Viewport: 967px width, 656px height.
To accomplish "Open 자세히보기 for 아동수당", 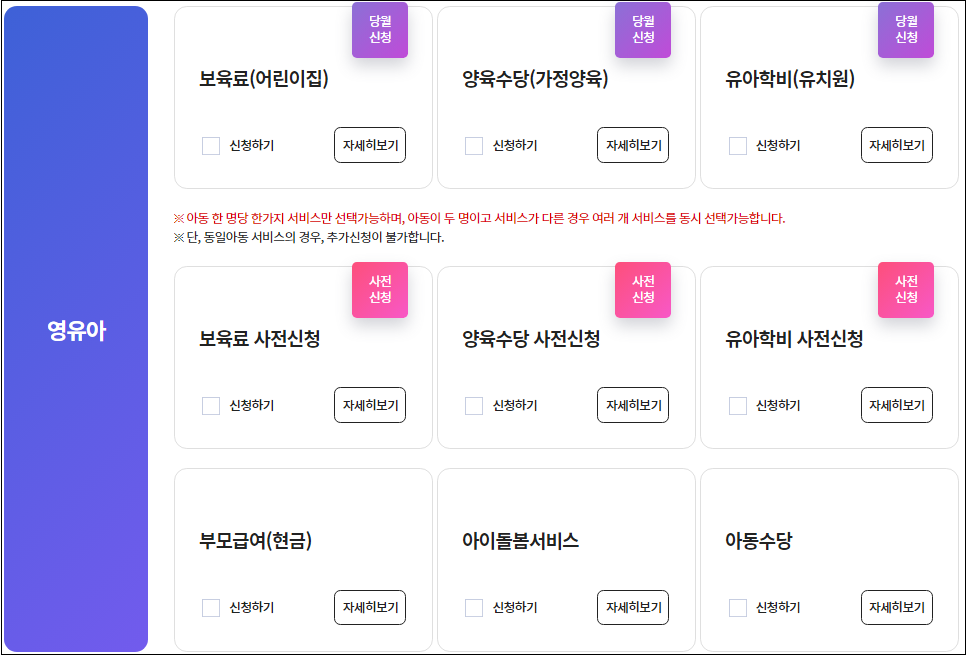I will tap(896, 607).
